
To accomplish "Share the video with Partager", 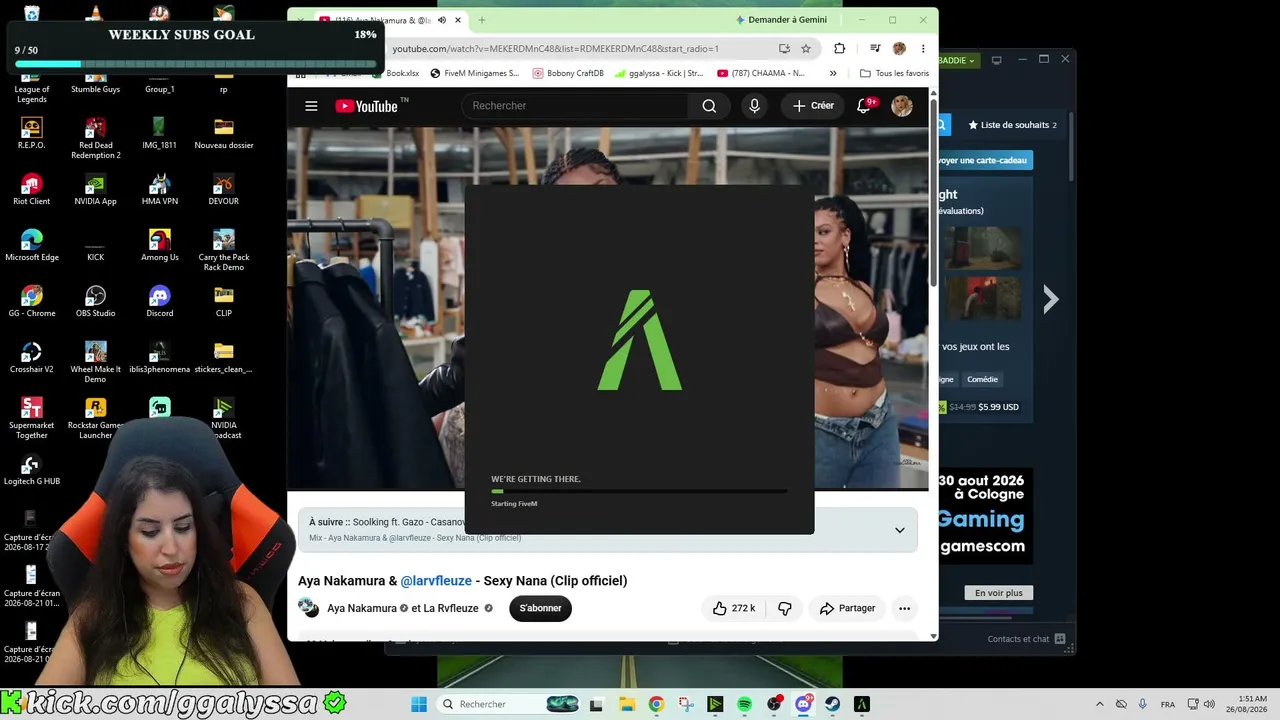I will (847, 608).
